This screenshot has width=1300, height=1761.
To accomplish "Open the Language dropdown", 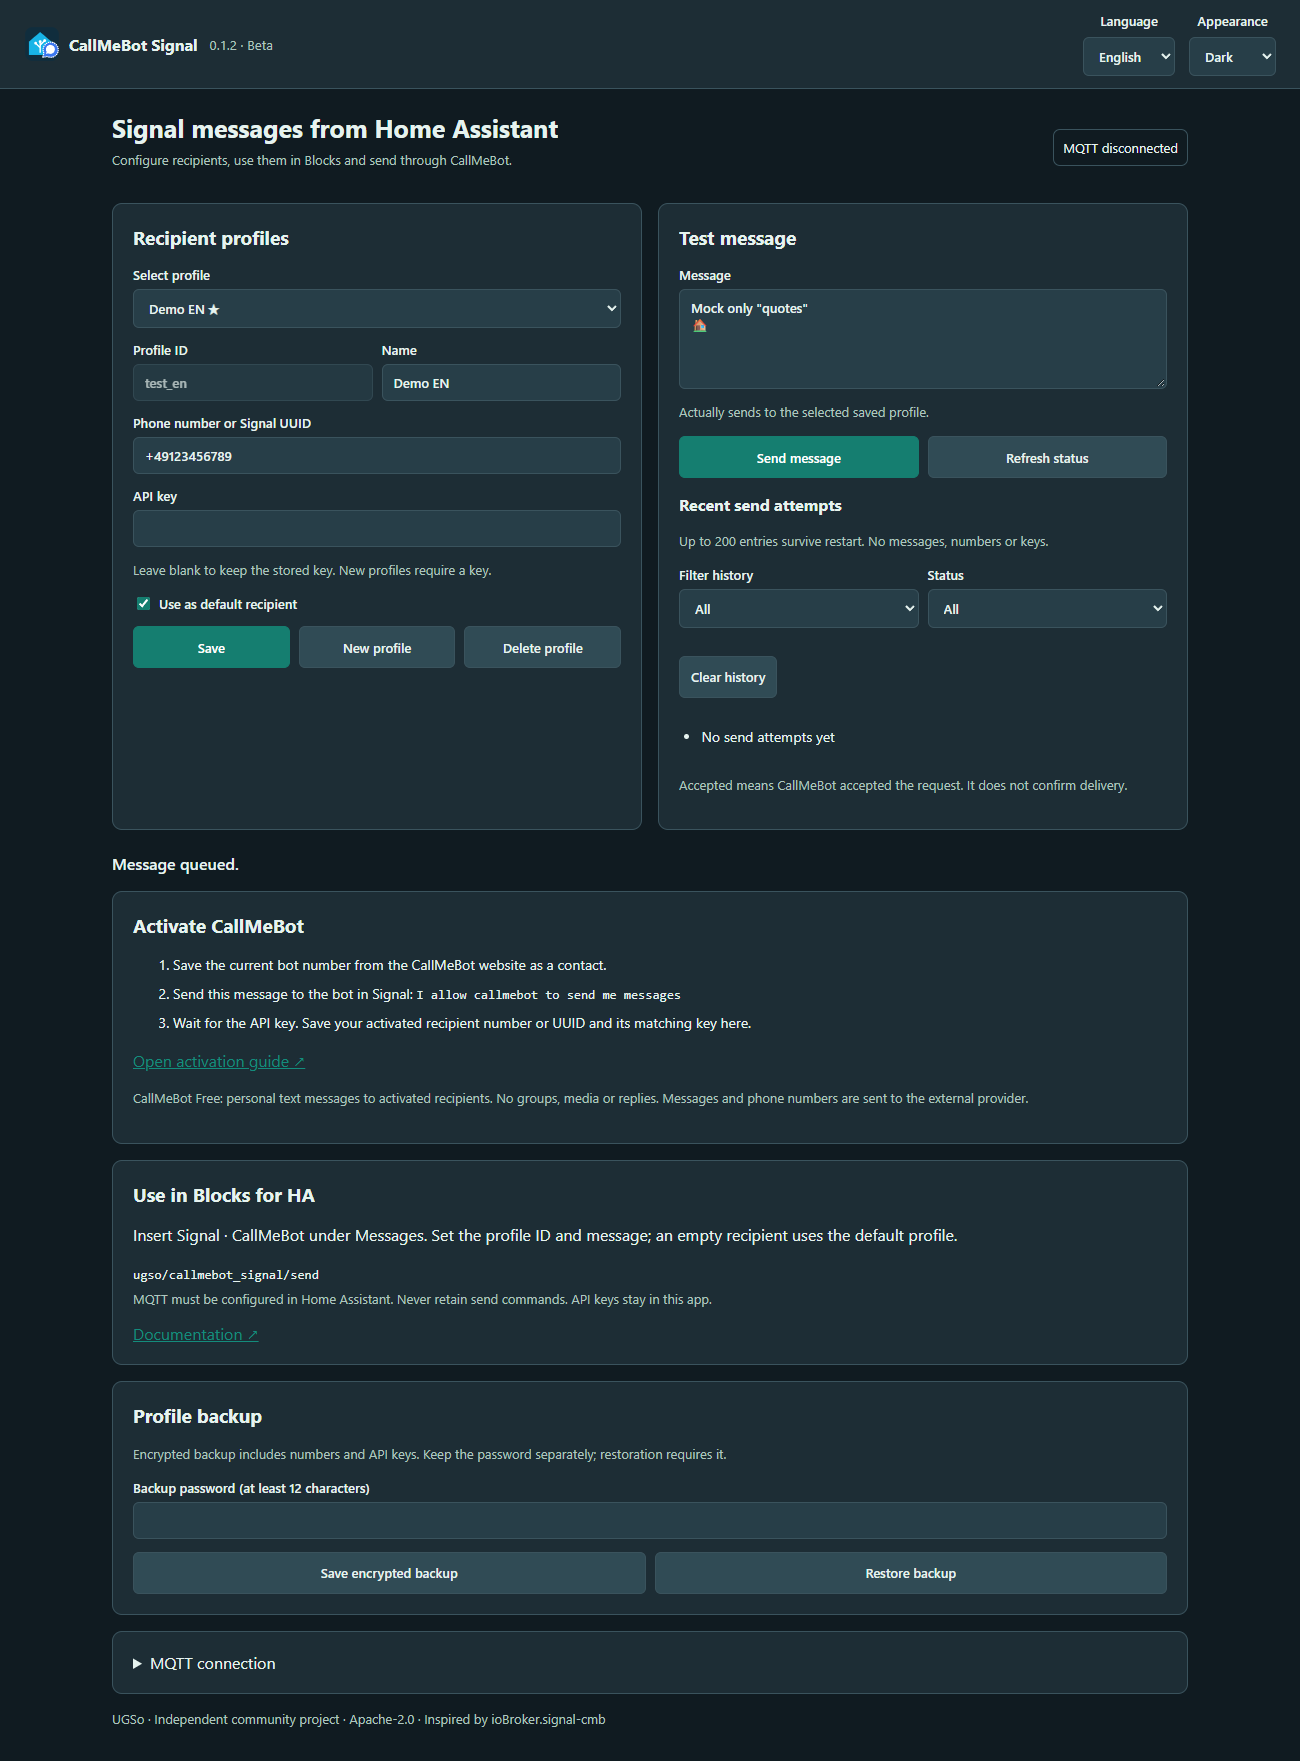I will [x=1128, y=57].
